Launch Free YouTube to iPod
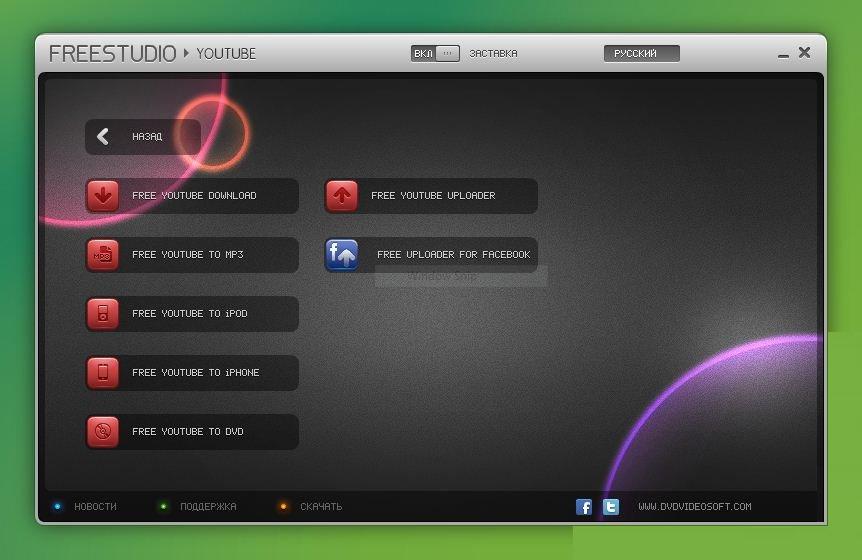 (x=192, y=314)
